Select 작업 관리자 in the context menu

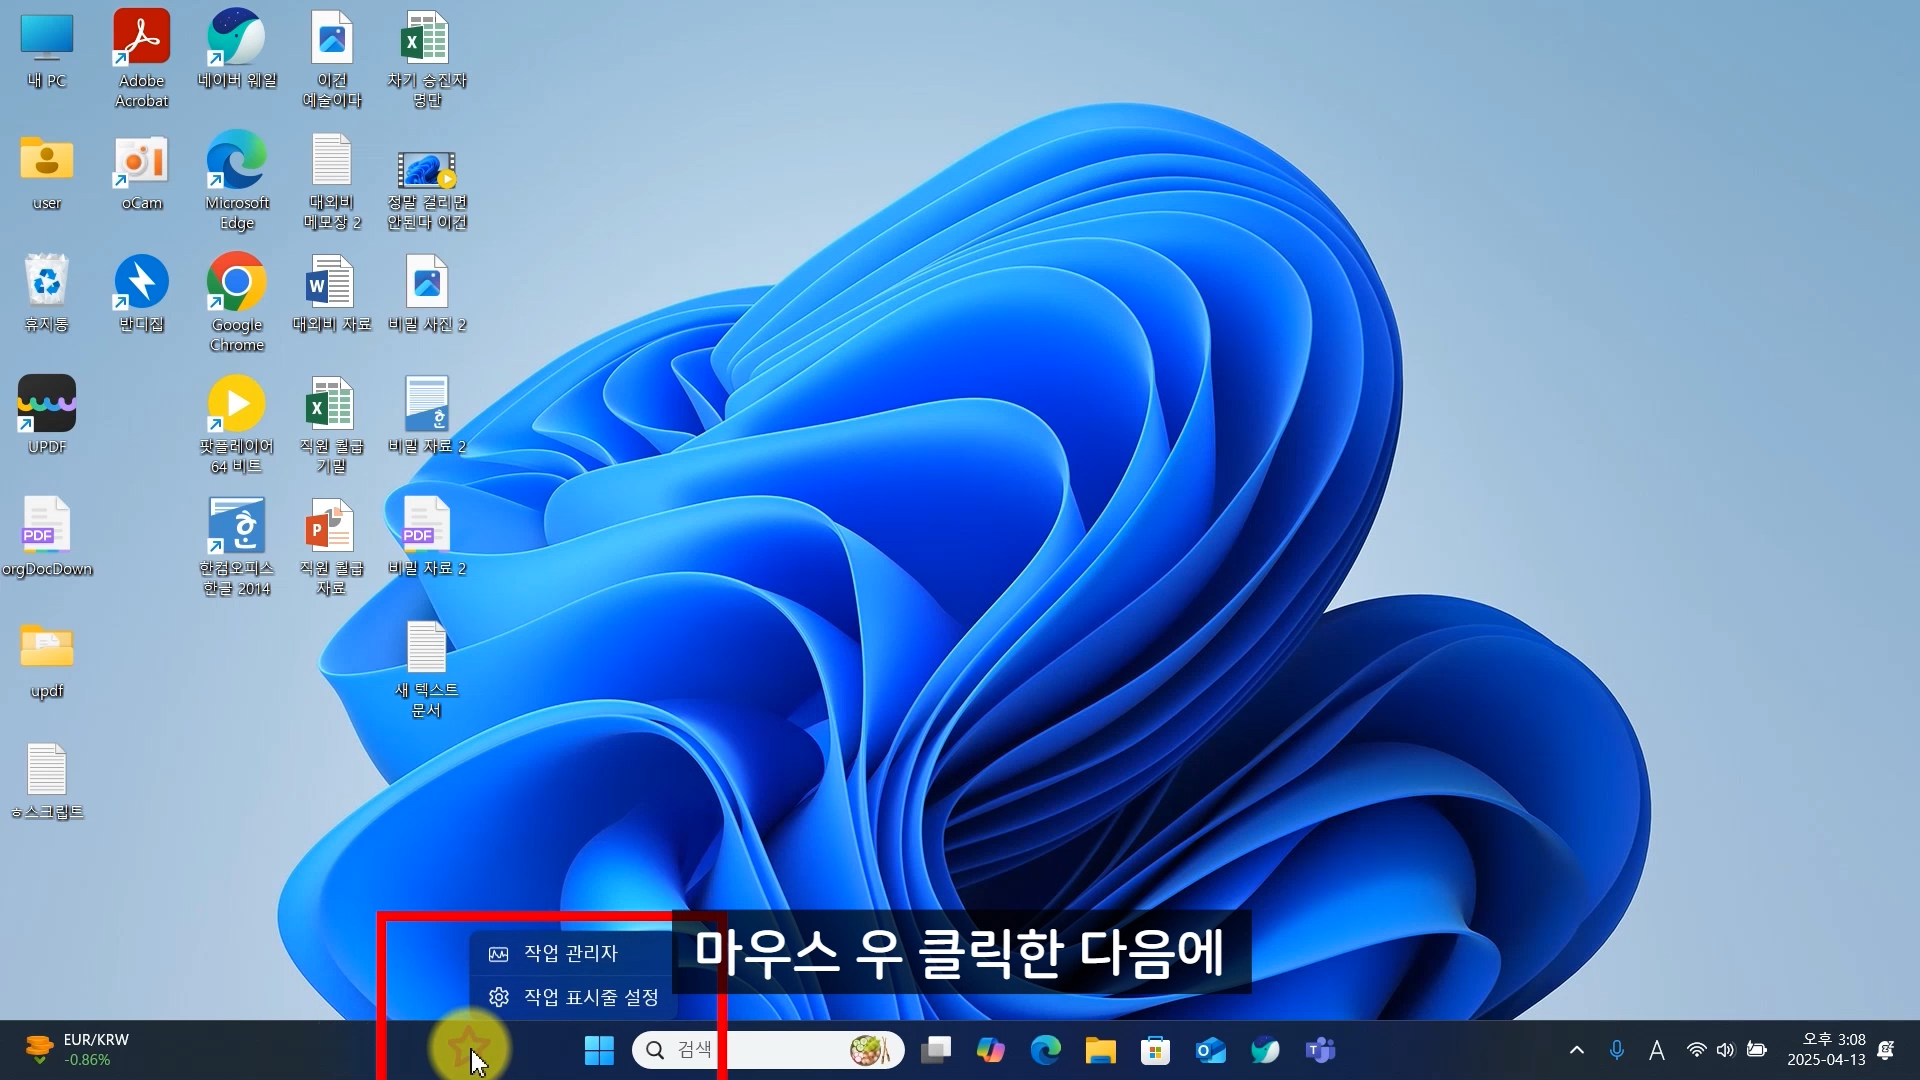570,954
